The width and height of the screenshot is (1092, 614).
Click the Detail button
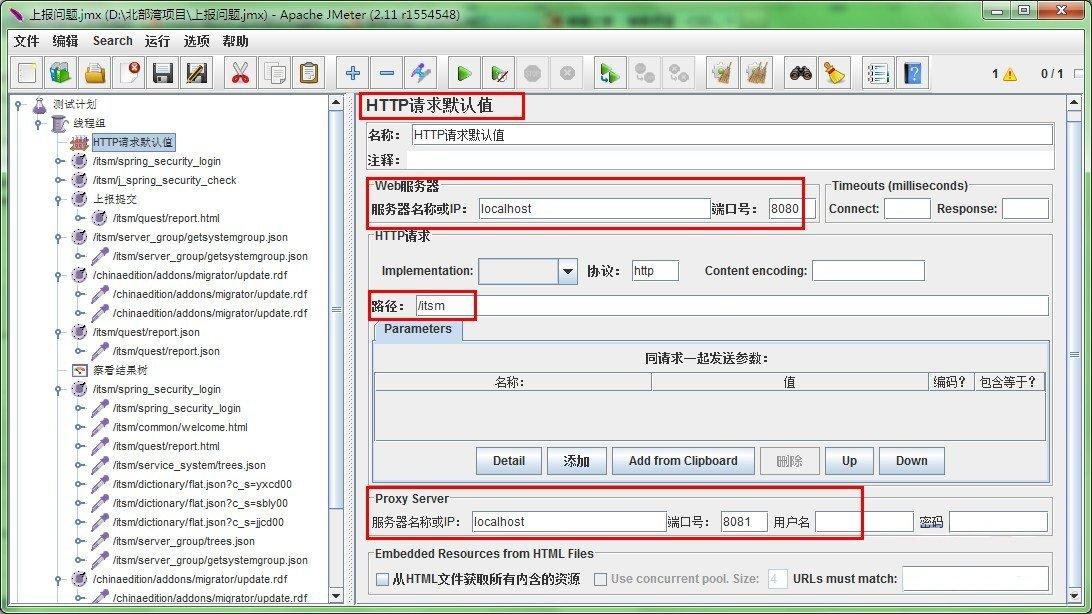509,461
